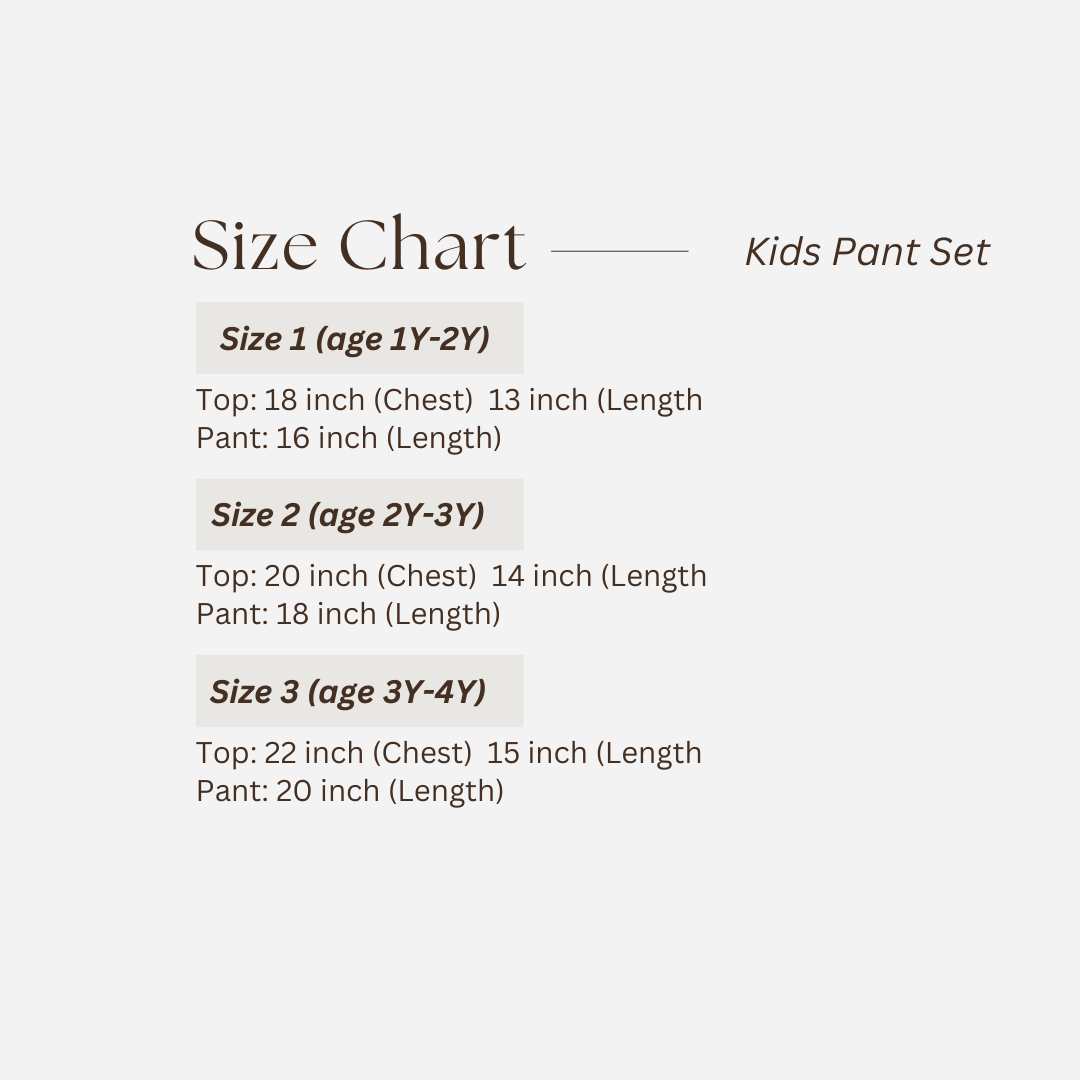Click the 'Pant: 20 inch (Length)' line
Image resolution: width=1080 pixels, height=1080 pixels.
click(350, 791)
